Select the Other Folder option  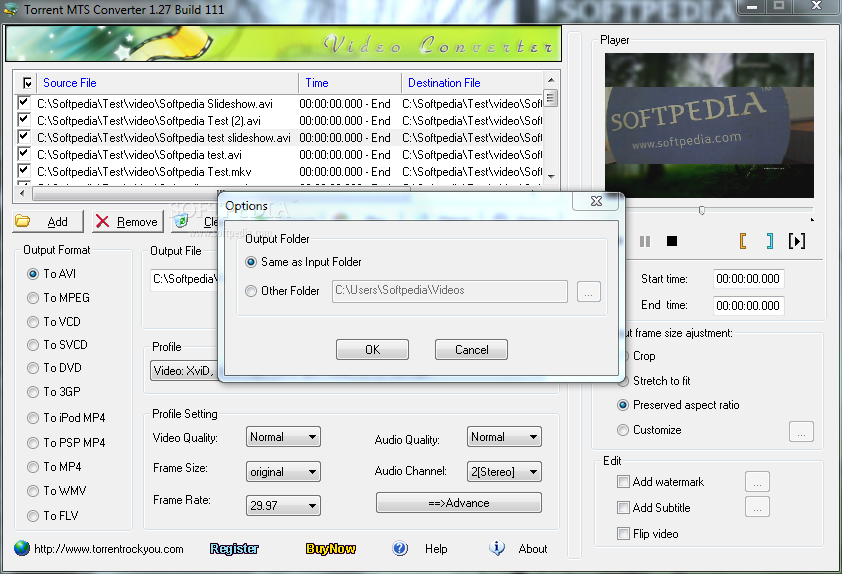click(251, 291)
